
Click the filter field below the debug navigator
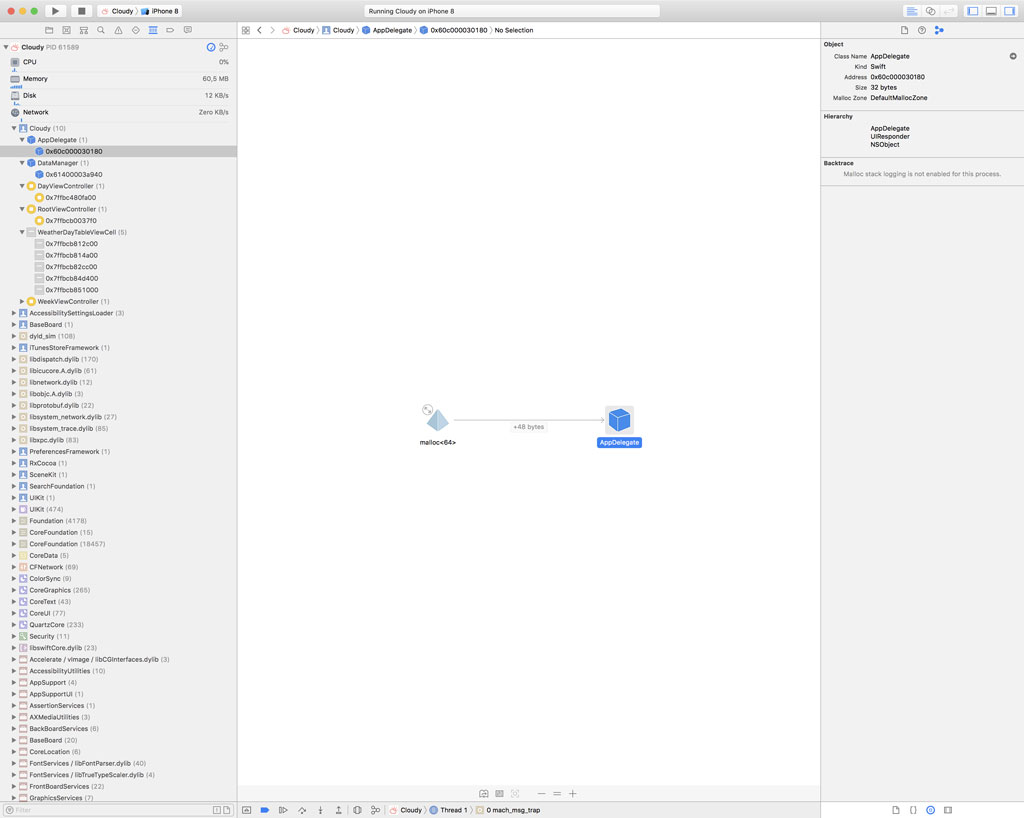click(110, 811)
